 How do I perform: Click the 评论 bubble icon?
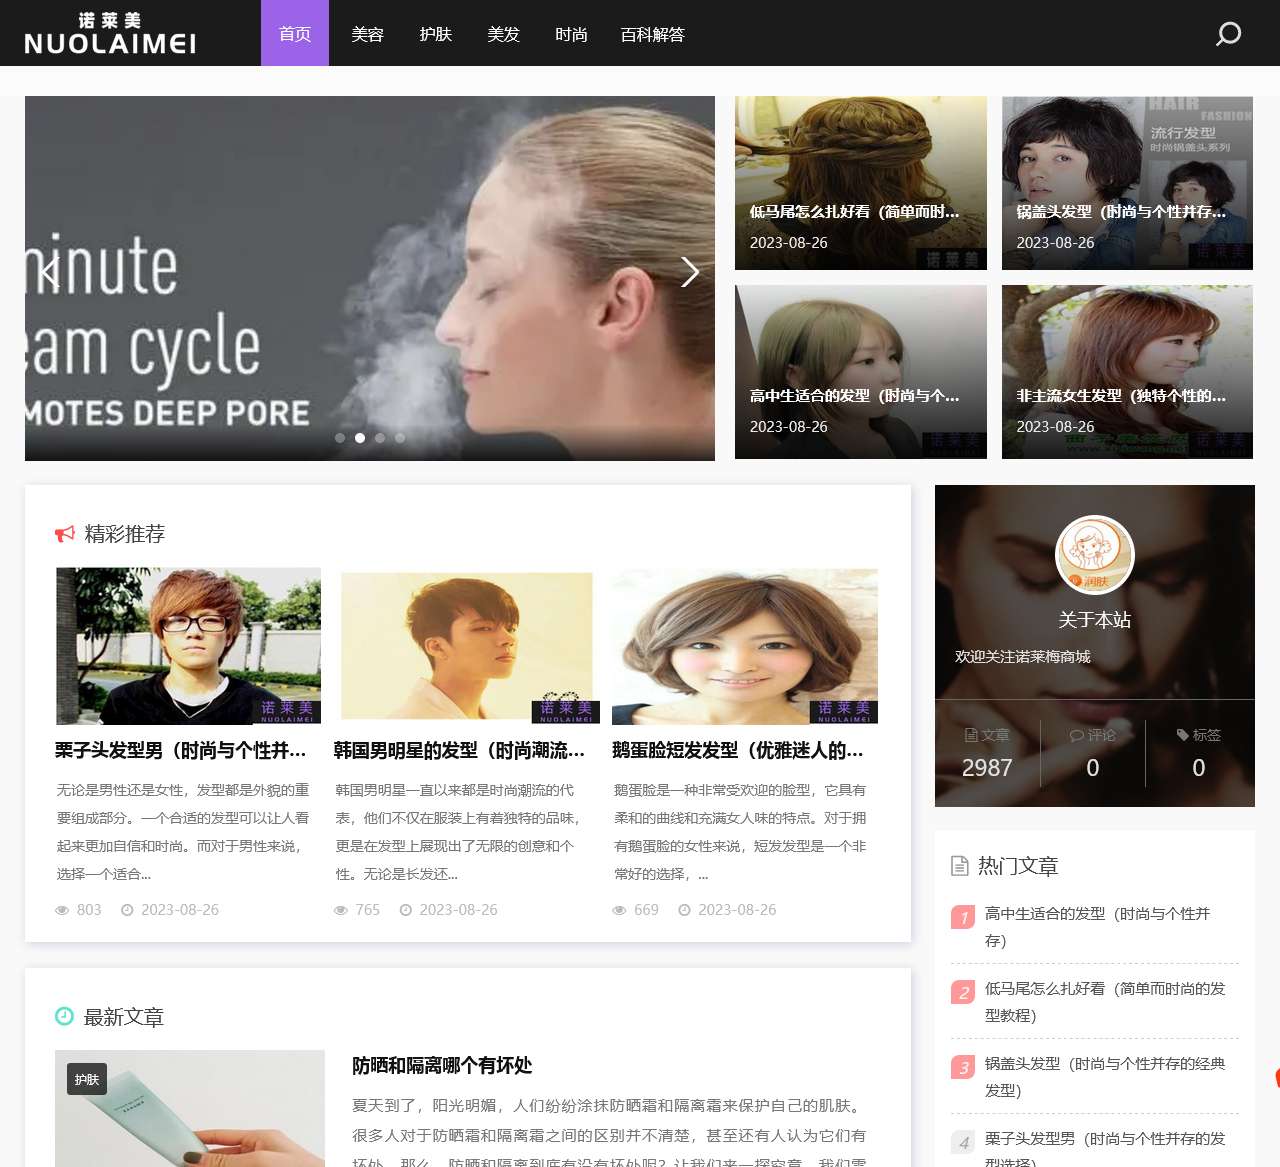click(x=1077, y=735)
